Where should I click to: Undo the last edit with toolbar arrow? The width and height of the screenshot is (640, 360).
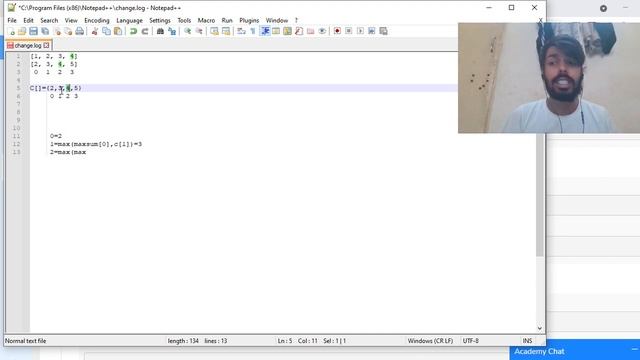click(x=133, y=31)
